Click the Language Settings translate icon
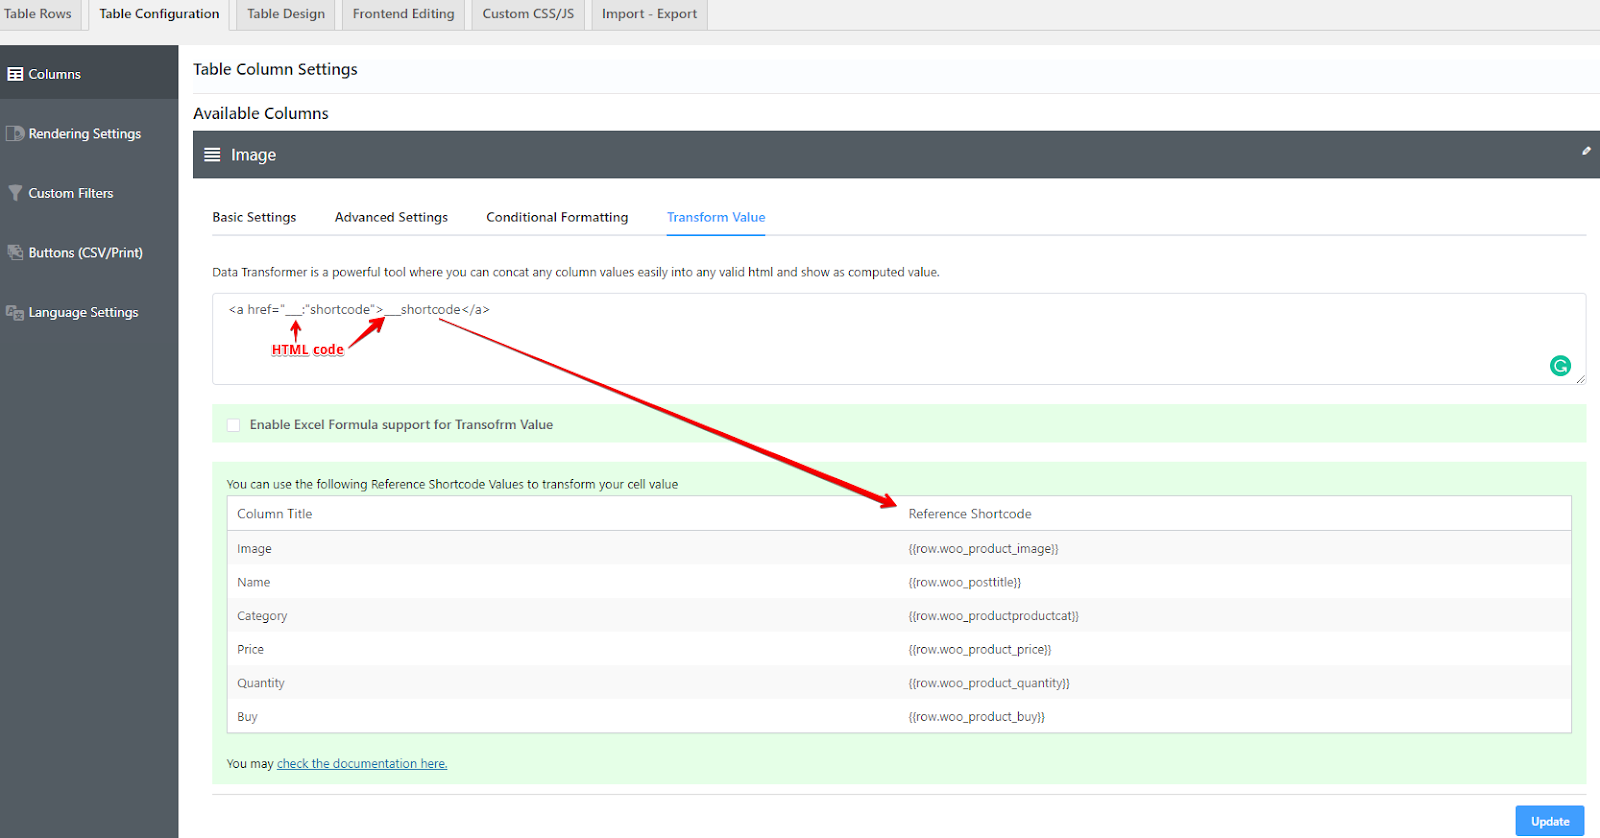 pyautogui.click(x=15, y=312)
